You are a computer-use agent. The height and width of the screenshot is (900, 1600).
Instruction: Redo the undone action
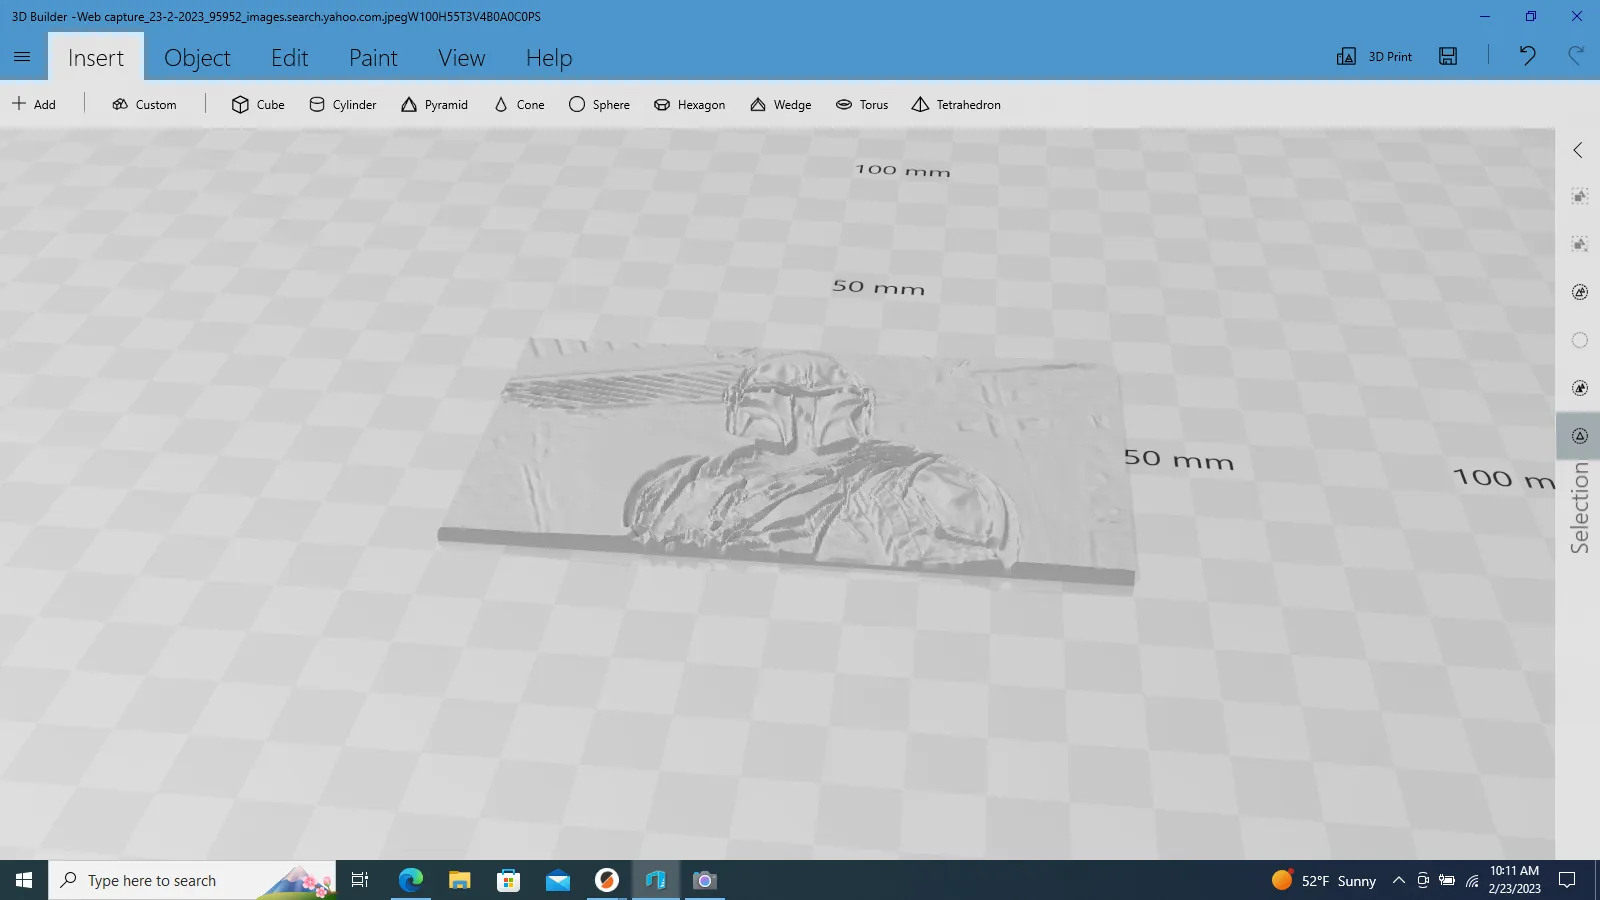[1576, 56]
